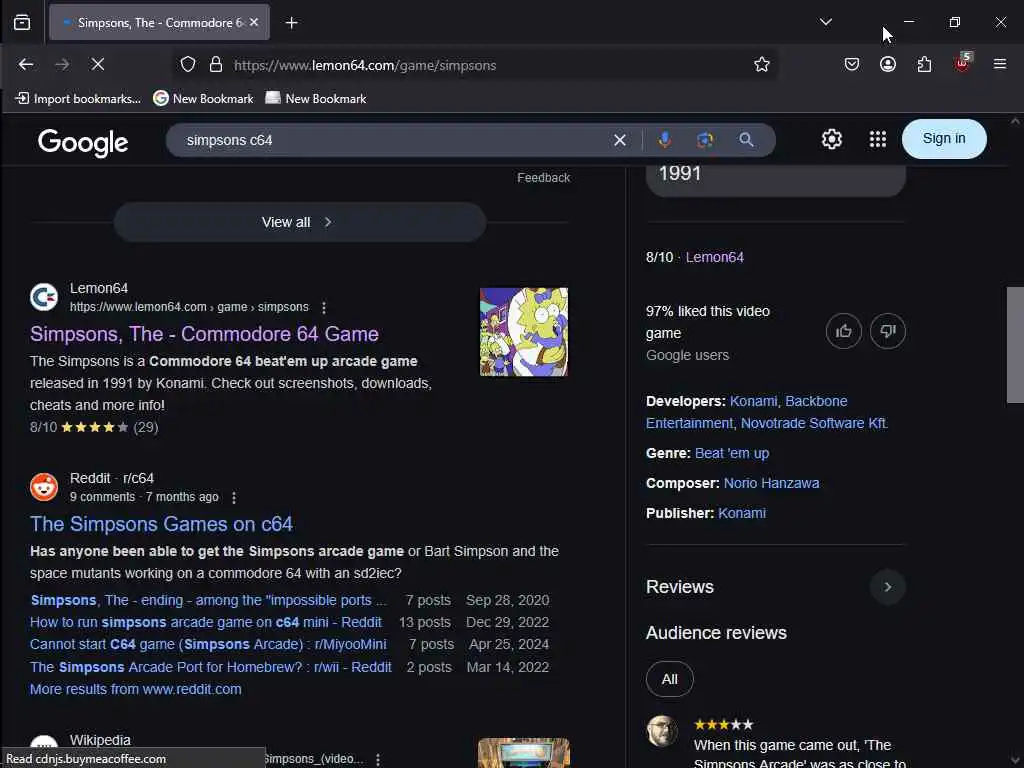
Task: Open the tracking protection shield icon
Action: [188, 64]
